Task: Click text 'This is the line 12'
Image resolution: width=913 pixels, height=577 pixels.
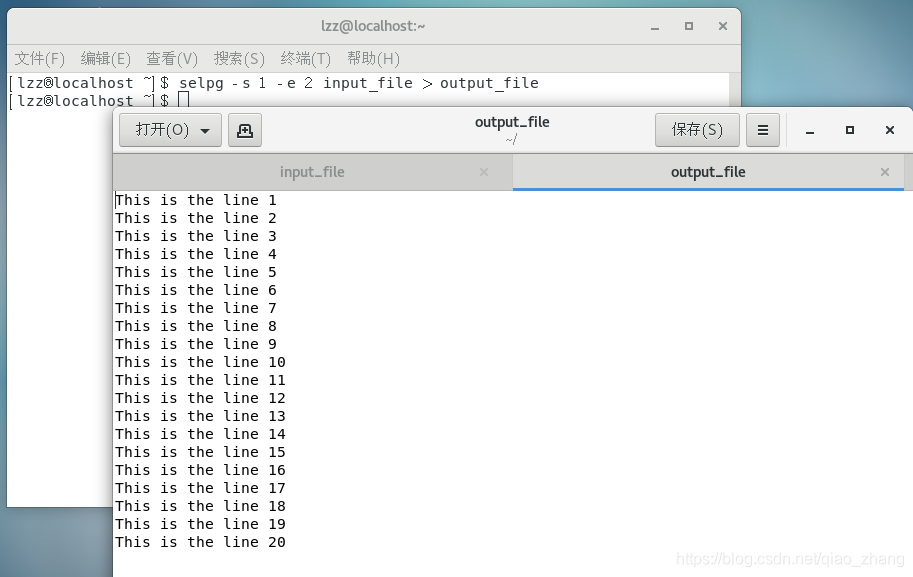Action: pos(200,398)
